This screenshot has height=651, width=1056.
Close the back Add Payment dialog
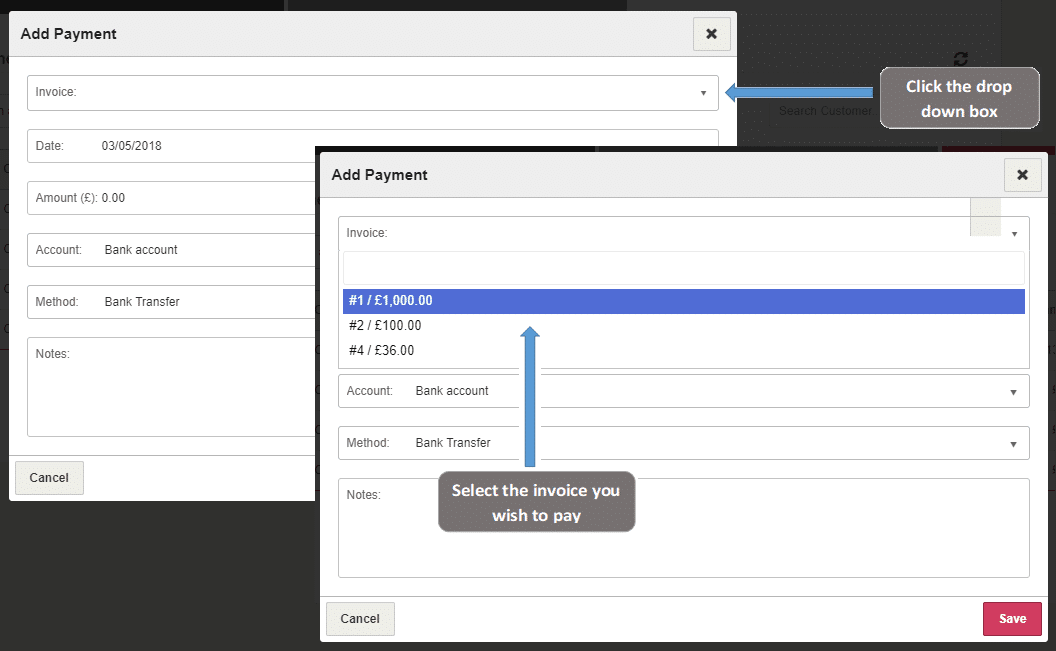click(x=711, y=34)
